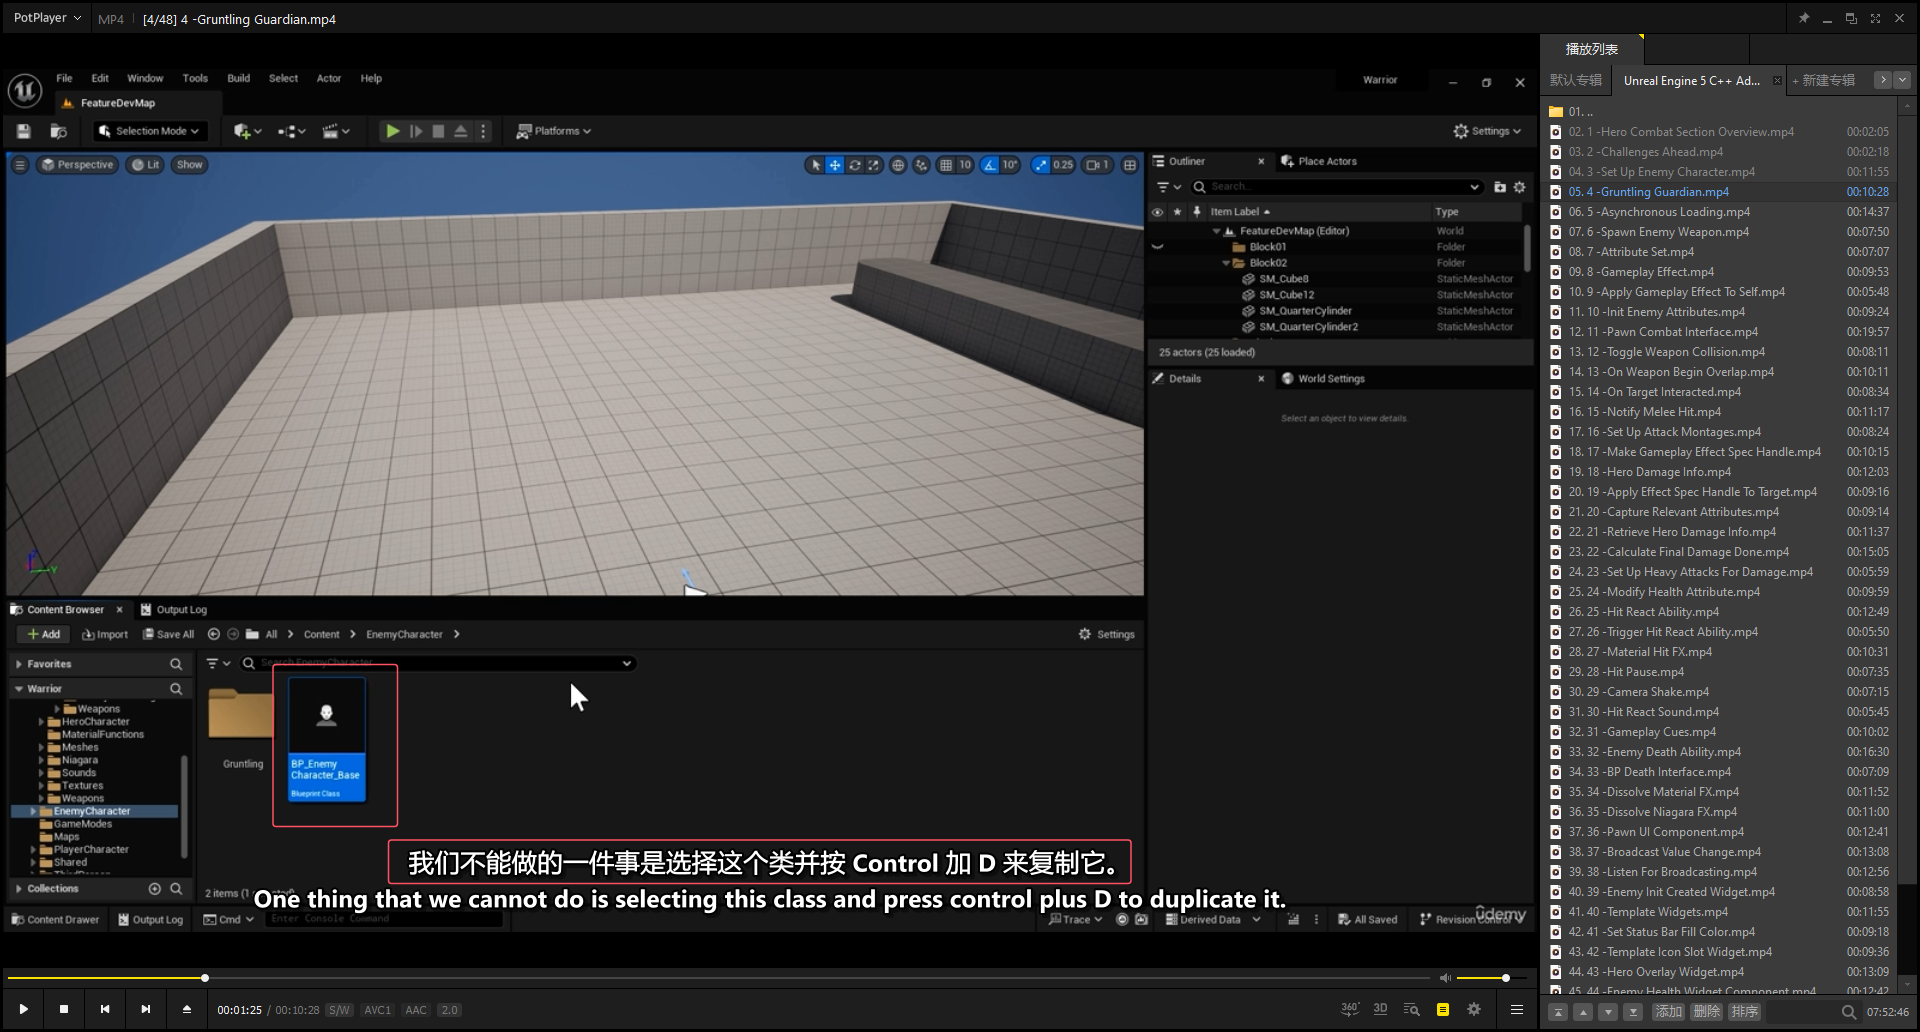The width and height of the screenshot is (1920, 1032).
Task: Click the Content Drawer button
Action: click(x=55, y=919)
